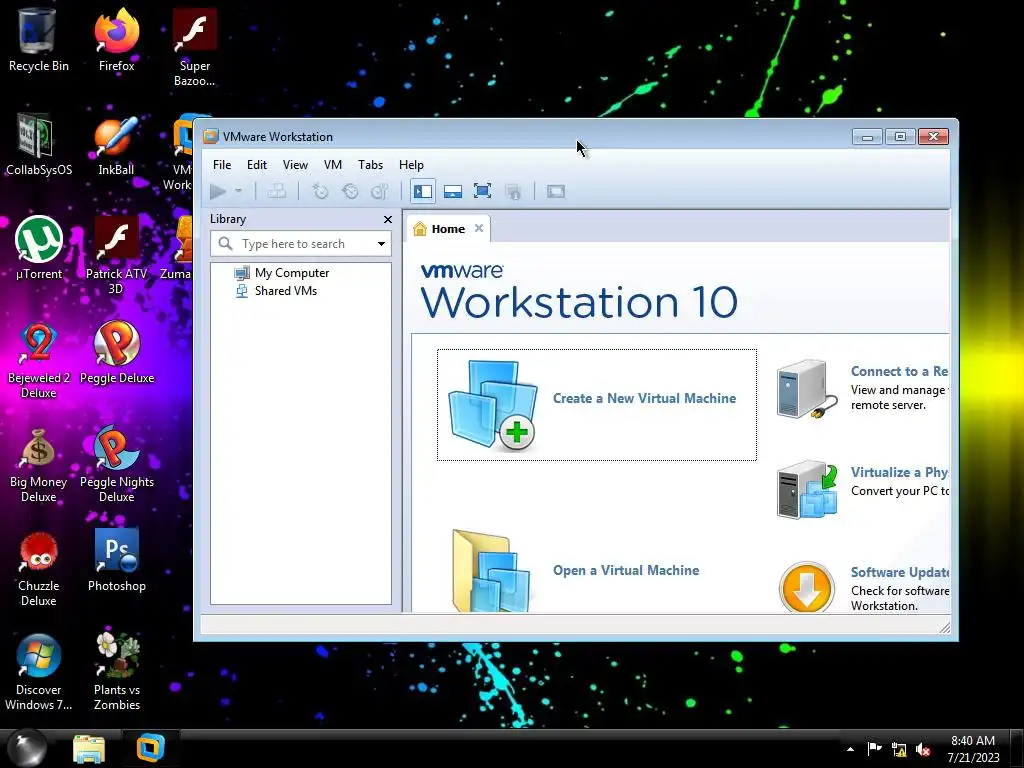The width and height of the screenshot is (1024, 768).
Task: Toggle the thumbnail bar toolbar icon
Action: point(453,191)
